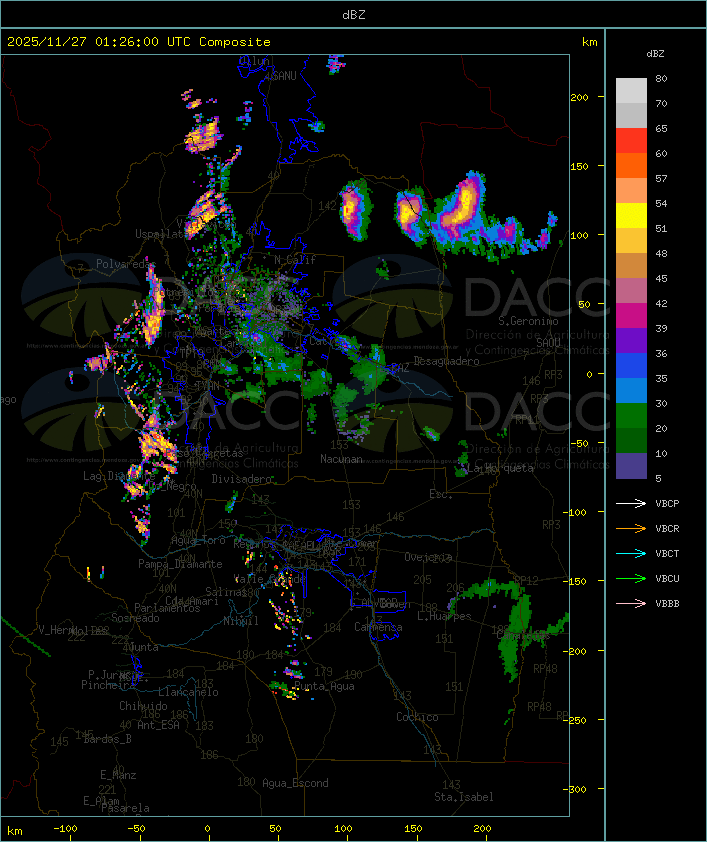
Task: Click the Pasarela place label
Action: [x=125, y=808]
